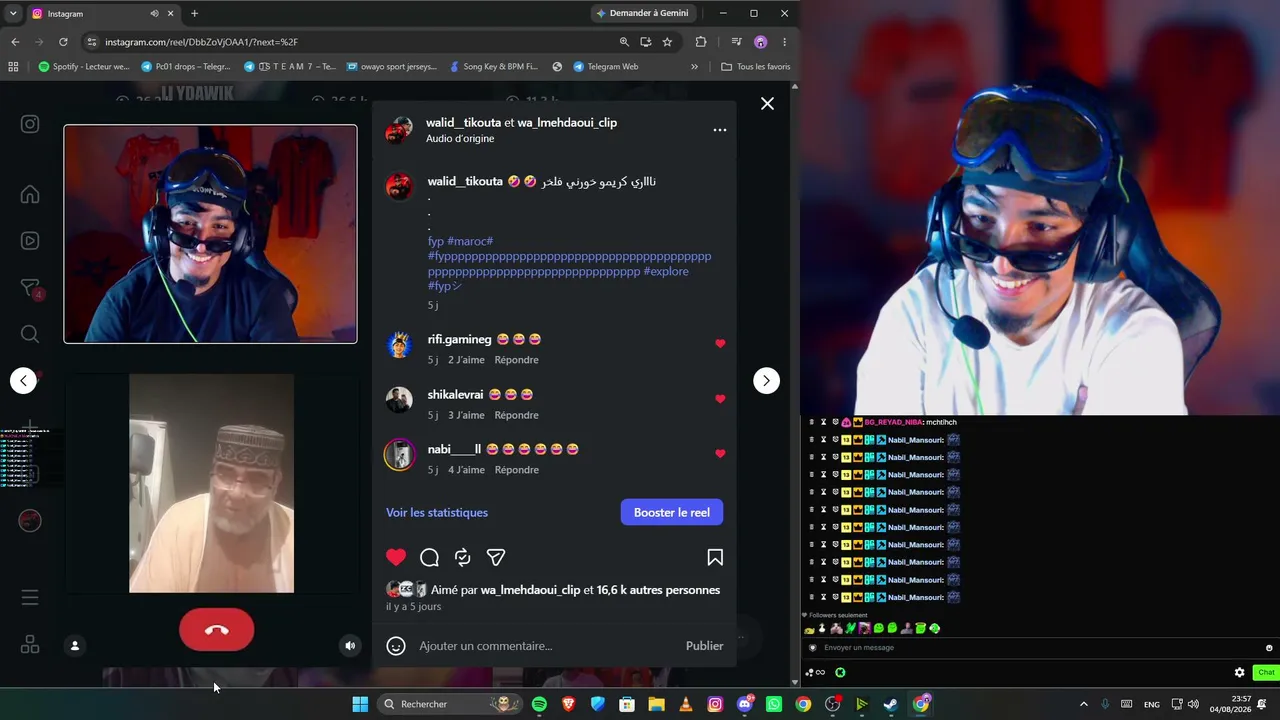Click the Instagram logo in sidebar
This screenshot has width=1280, height=720.
coord(30,124)
